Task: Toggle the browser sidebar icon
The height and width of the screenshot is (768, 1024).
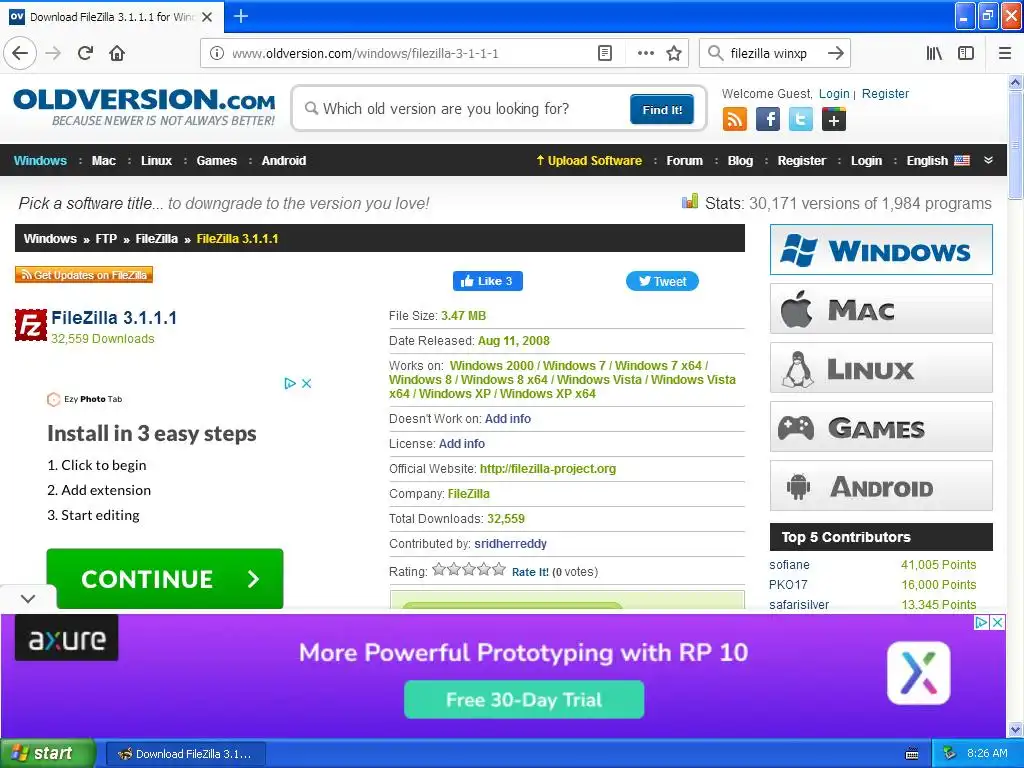Action: coord(966,53)
